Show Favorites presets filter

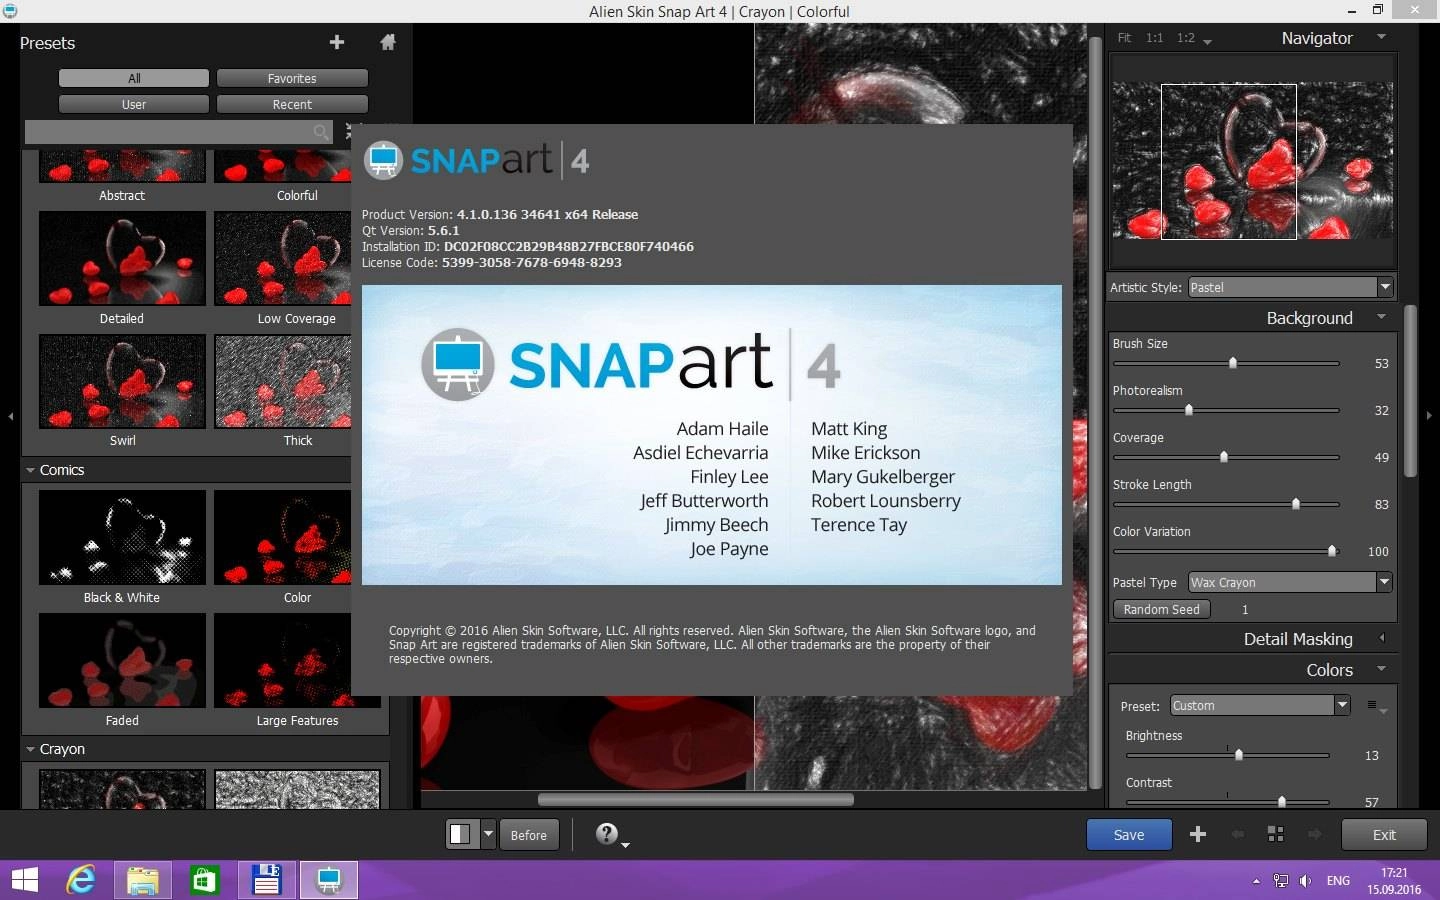[292, 78]
